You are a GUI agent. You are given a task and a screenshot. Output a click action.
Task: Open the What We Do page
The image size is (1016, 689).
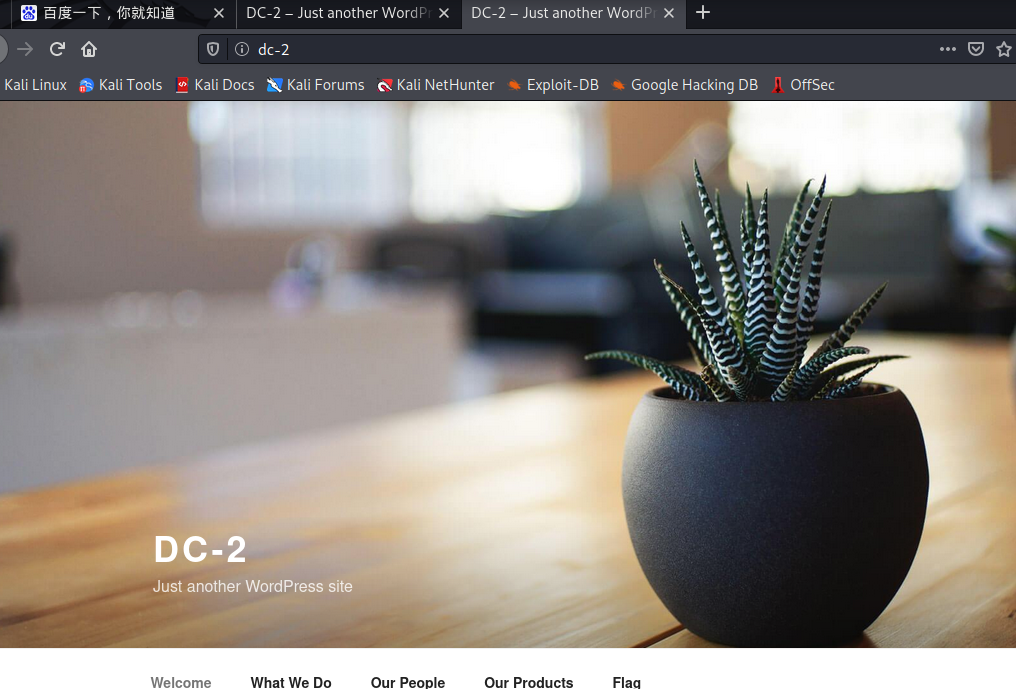point(291,682)
